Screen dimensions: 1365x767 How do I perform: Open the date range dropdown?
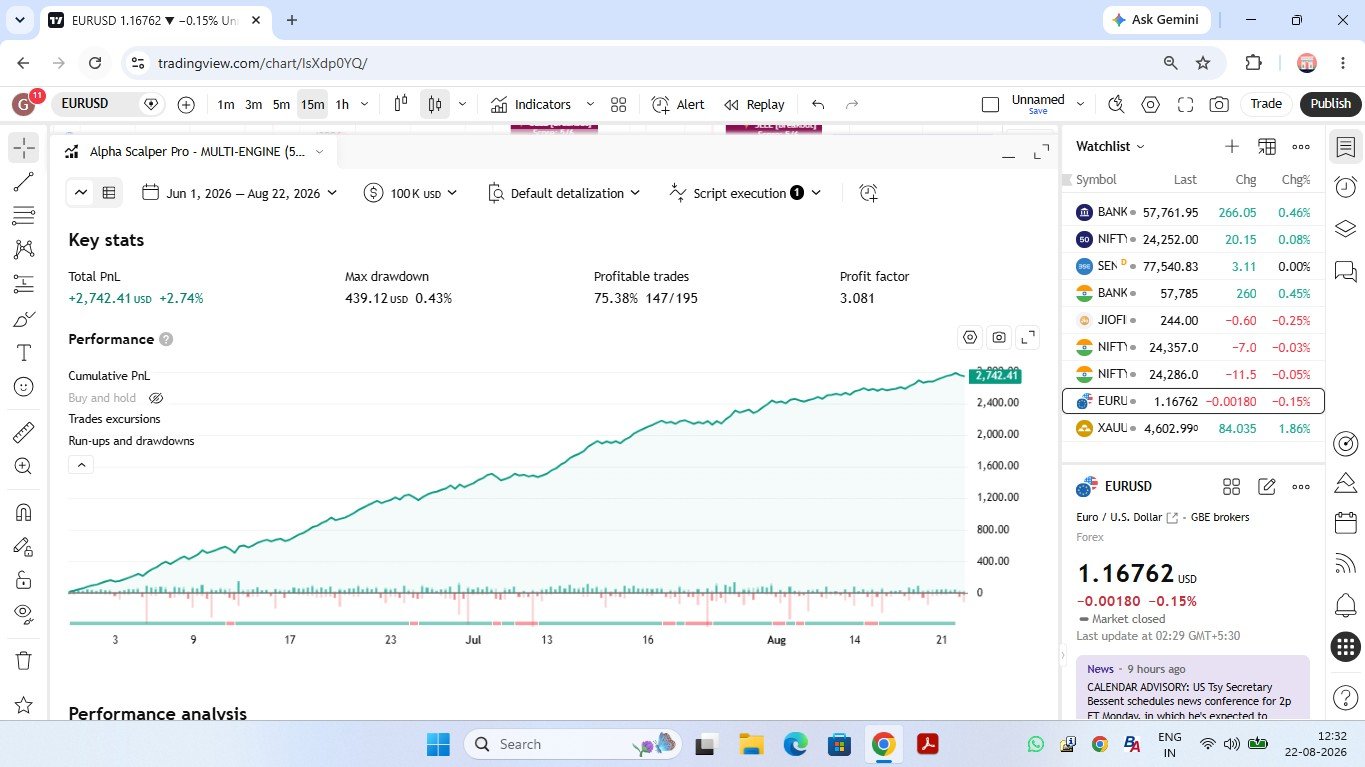point(240,193)
